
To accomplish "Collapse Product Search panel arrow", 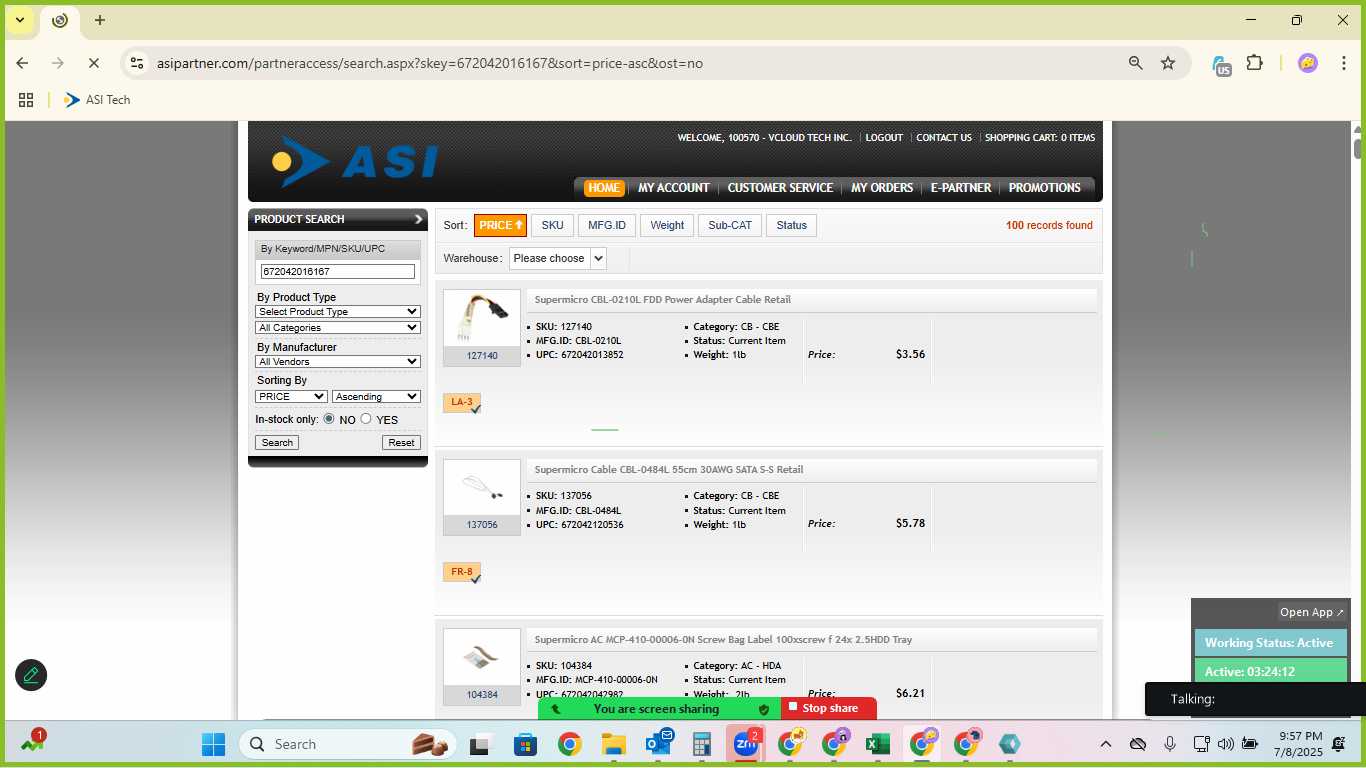I will 418,219.
